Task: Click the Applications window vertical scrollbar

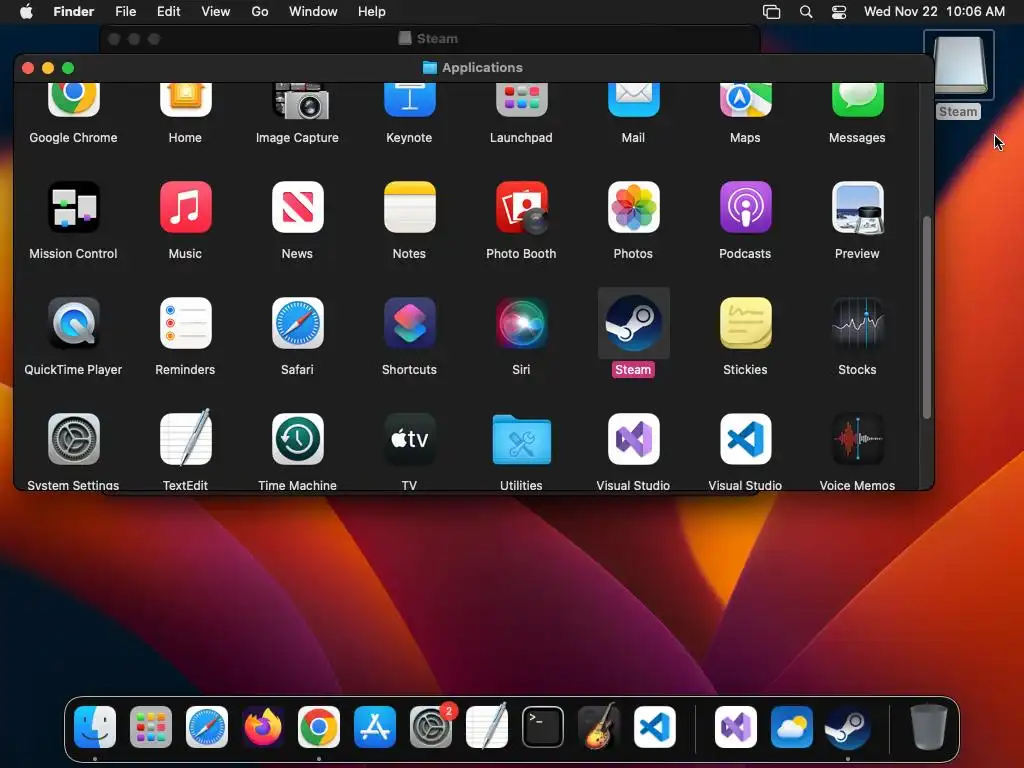Action: pyautogui.click(x=926, y=317)
